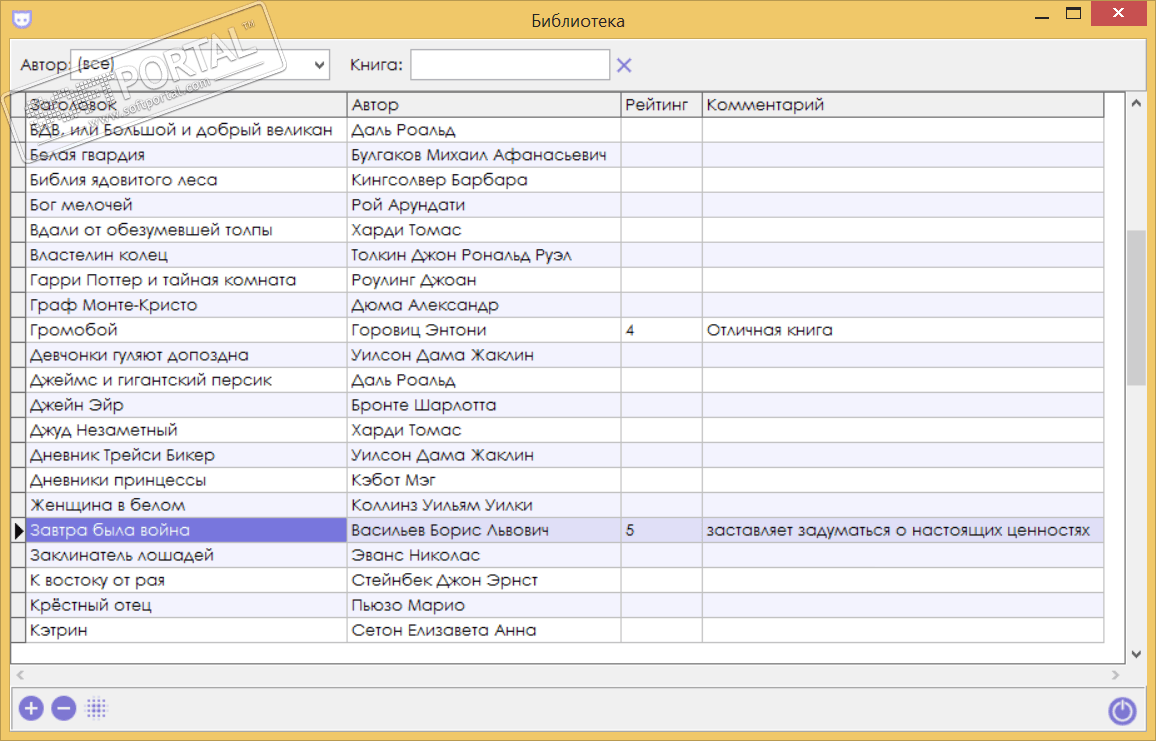
Task: Sort by the Заголовок column header
Action: [186, 105]
